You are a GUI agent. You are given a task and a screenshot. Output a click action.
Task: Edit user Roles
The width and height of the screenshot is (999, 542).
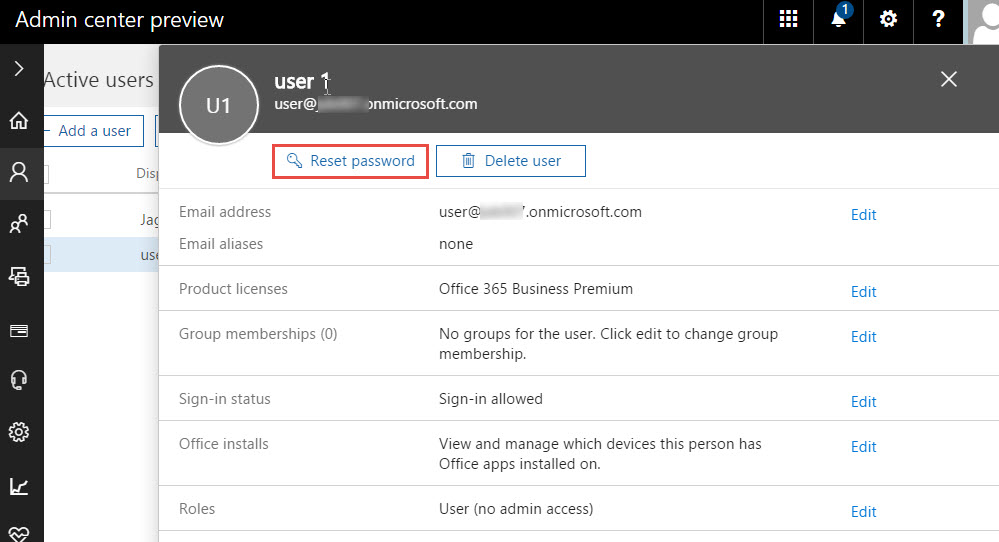[x=863, y=512]
